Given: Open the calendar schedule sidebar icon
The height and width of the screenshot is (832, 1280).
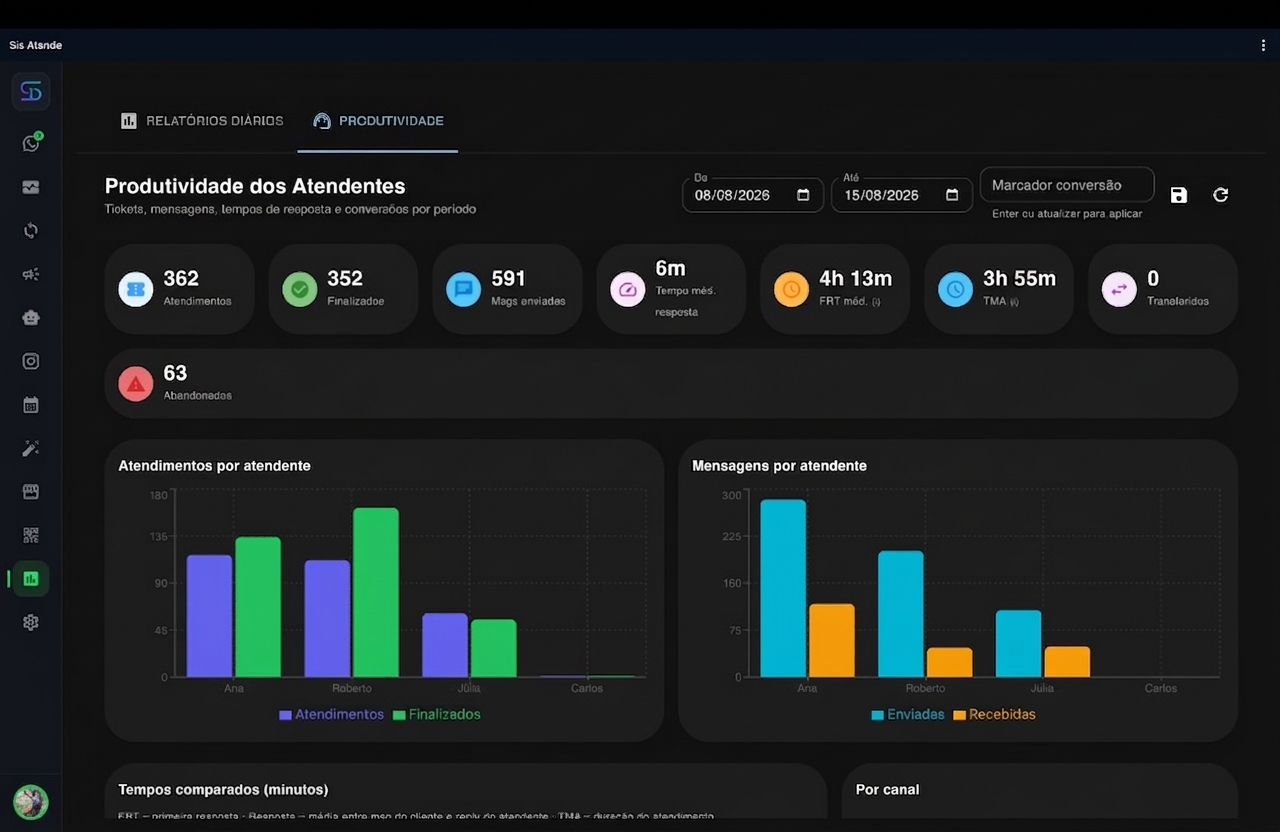Looking at the screenshot, I should click(31, 405).
